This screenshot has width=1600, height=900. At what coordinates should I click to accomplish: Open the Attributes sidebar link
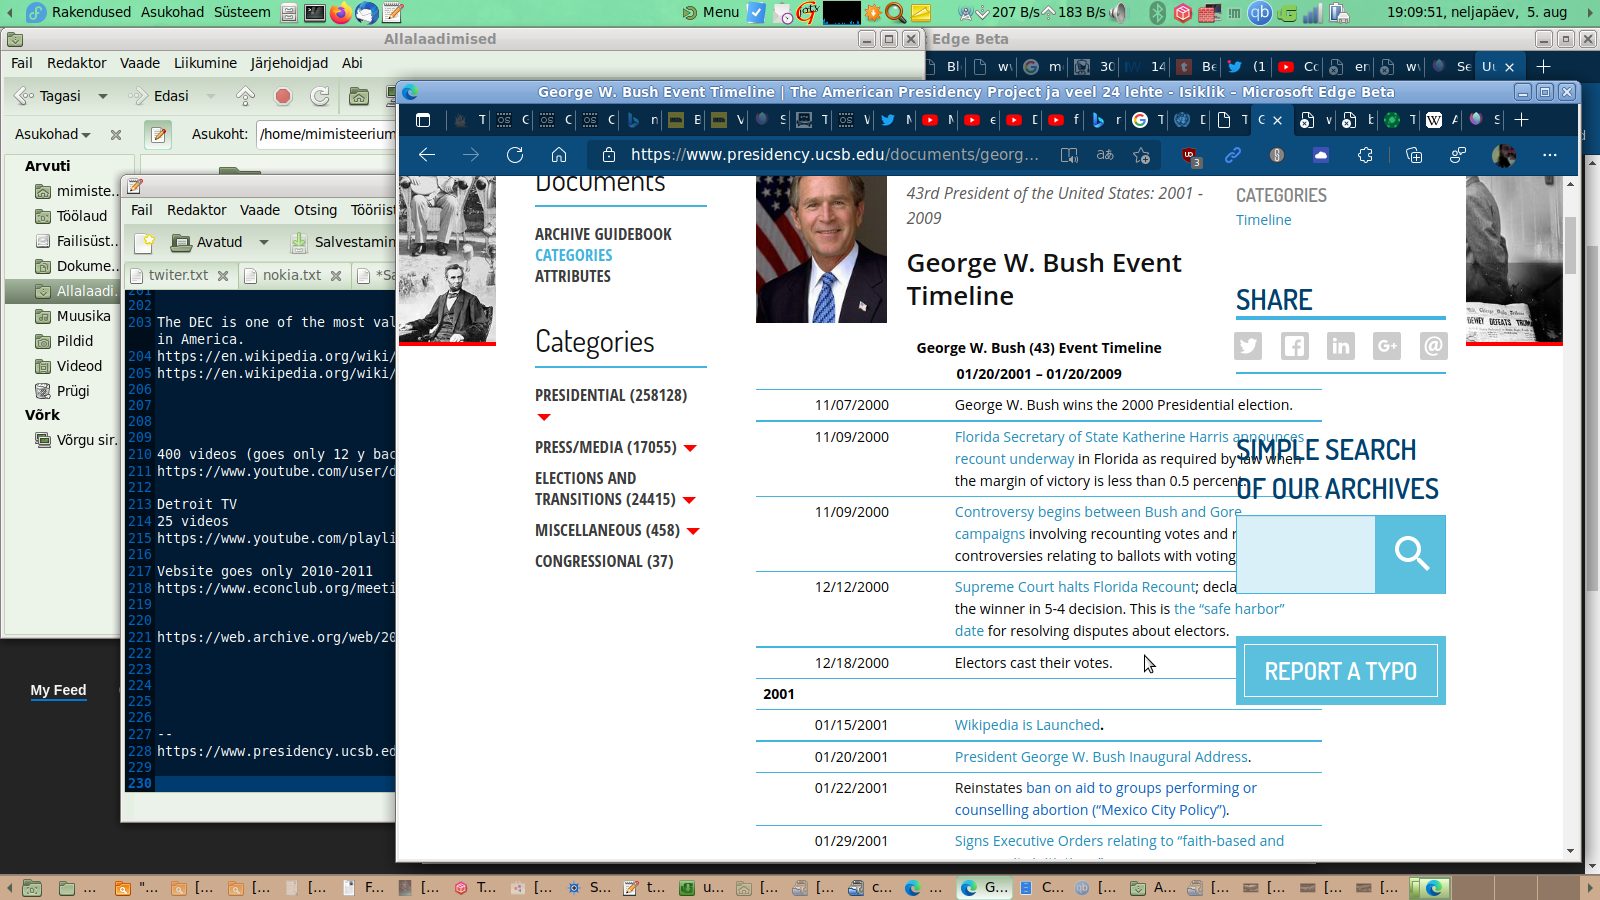coord(572,276)
